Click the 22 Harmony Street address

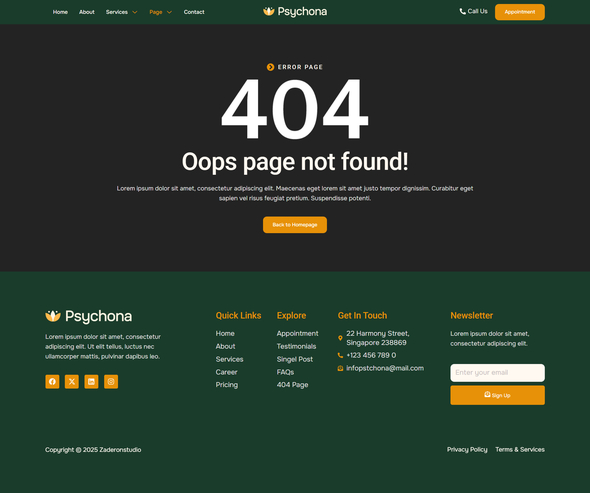[x=378, y=338]
